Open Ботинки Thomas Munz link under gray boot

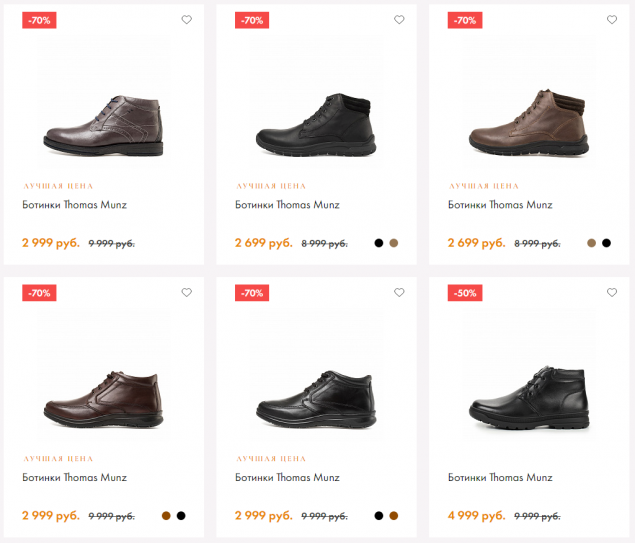pos(75,205)
